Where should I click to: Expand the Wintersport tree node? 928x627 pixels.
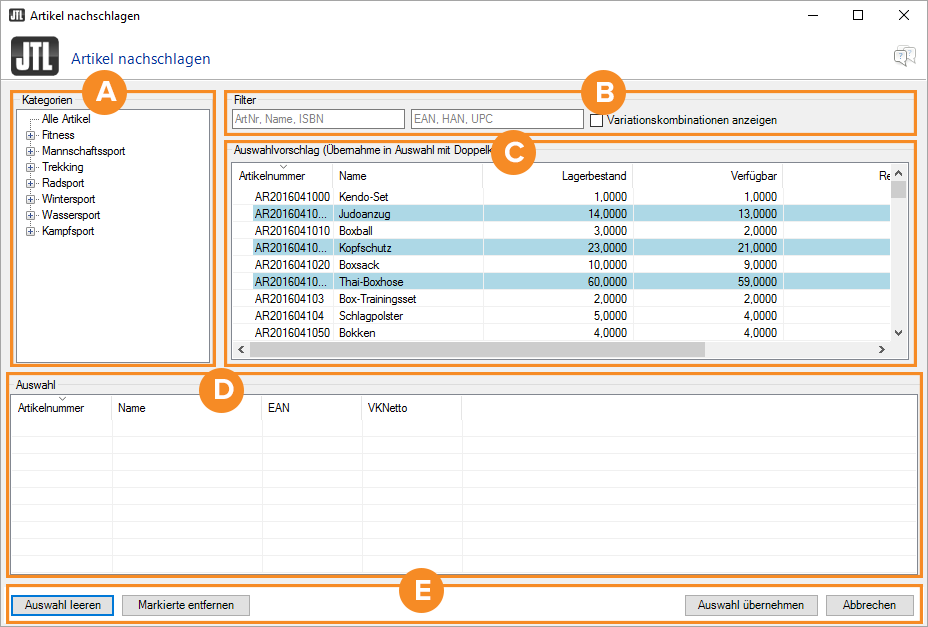pos(30,199)
